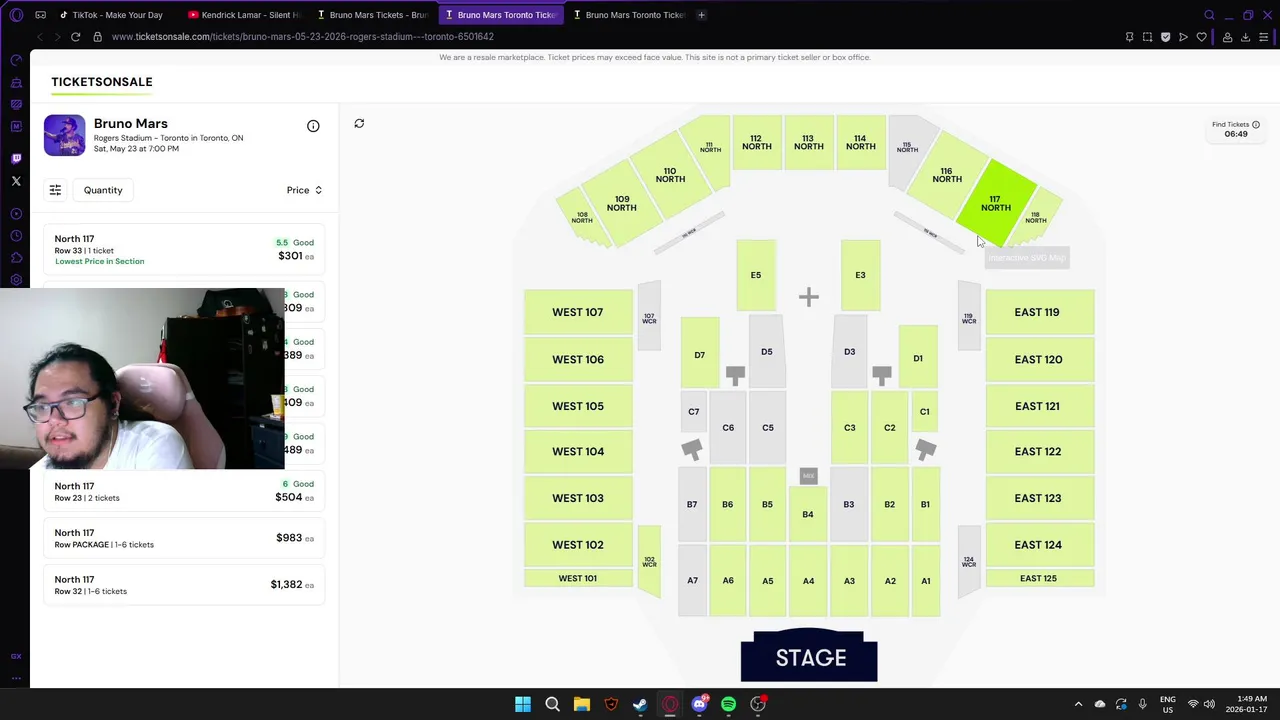Select section EAST 125 on the map
The image size is (1280, 720).
[x=1038, y=578]
